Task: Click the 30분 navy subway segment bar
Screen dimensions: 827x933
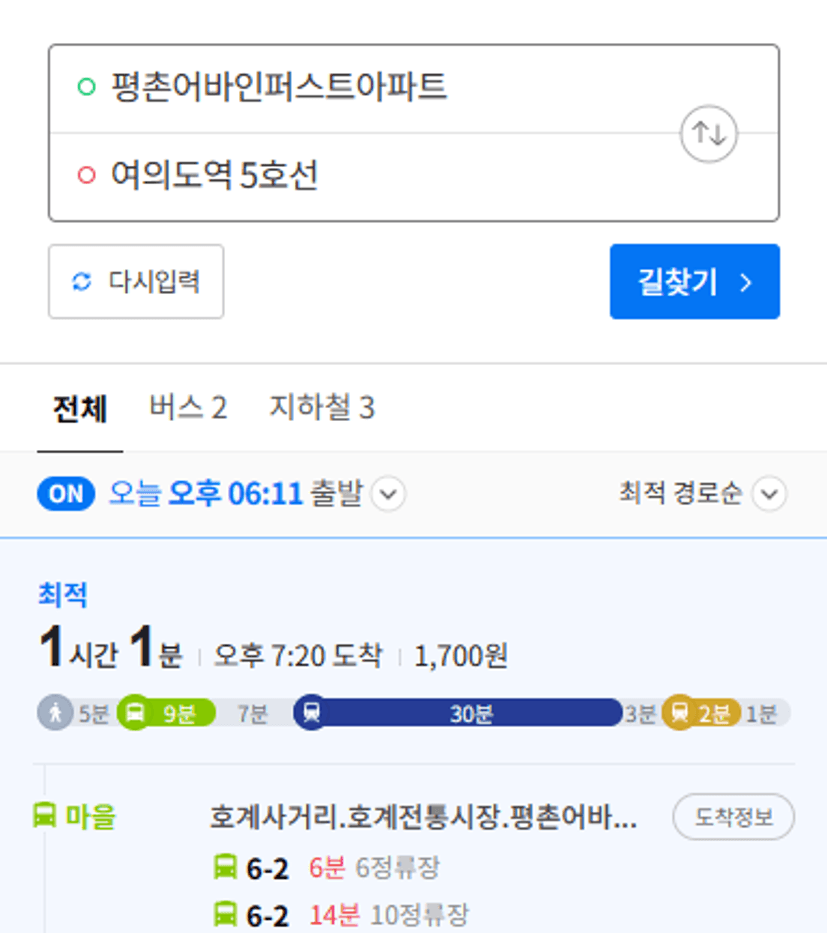Action: [x=470, y=713]
